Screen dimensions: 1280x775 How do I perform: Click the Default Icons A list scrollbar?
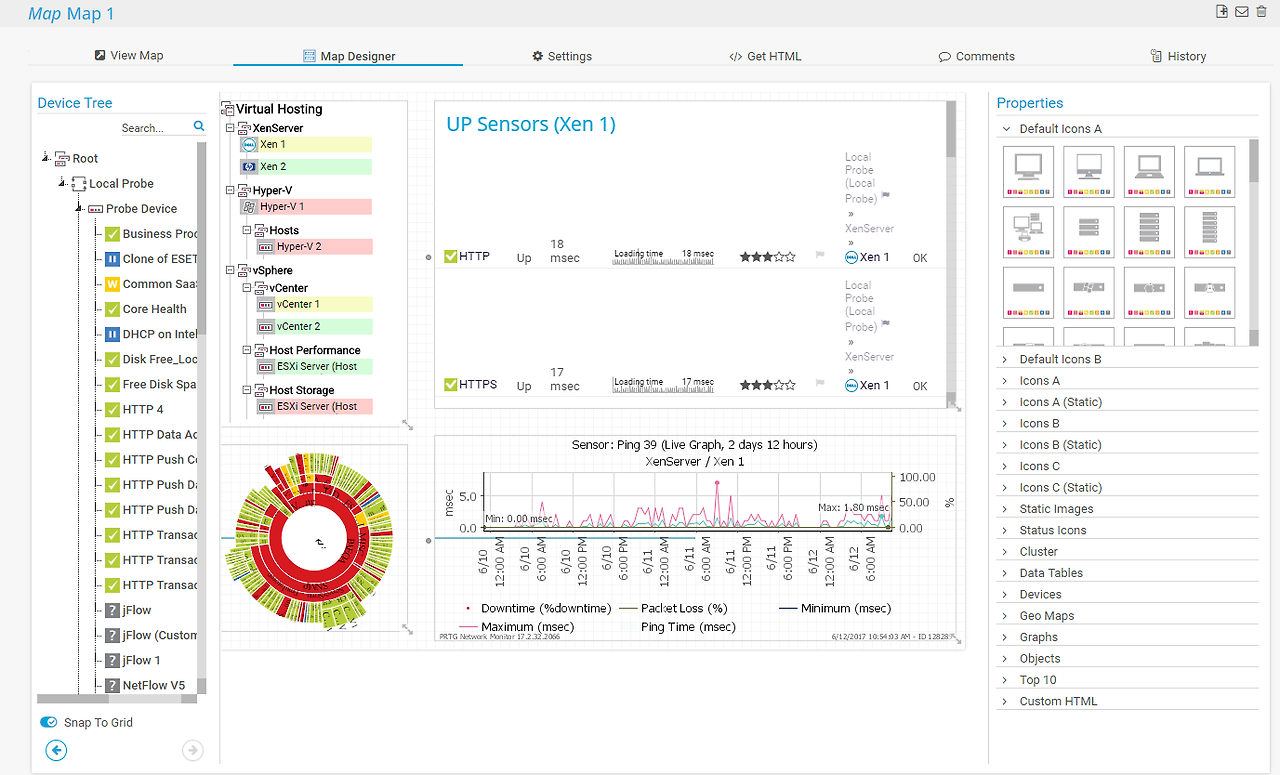[1254, 160]
